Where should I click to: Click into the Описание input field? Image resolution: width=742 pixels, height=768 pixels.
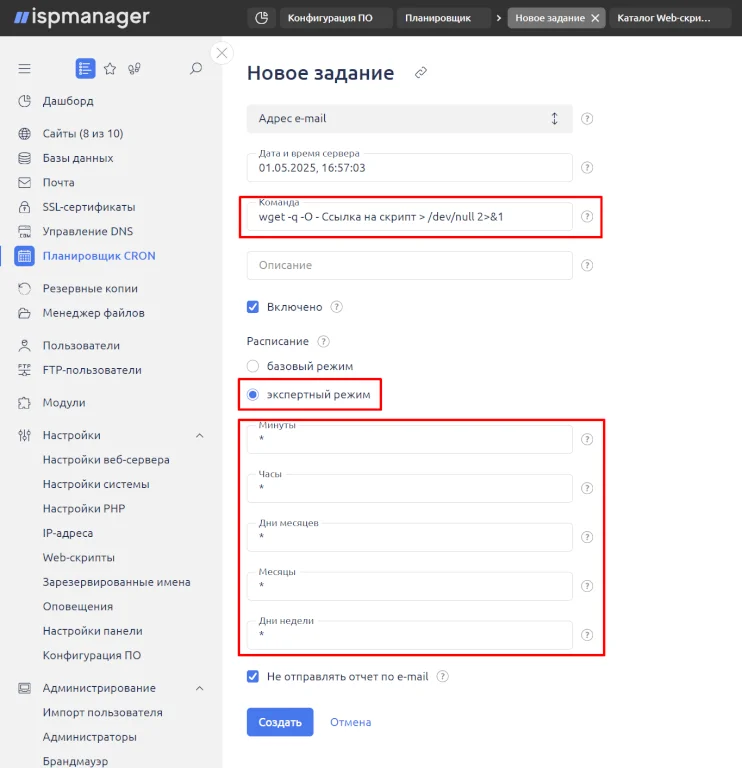pyautogui.click(x=409, y=266)
